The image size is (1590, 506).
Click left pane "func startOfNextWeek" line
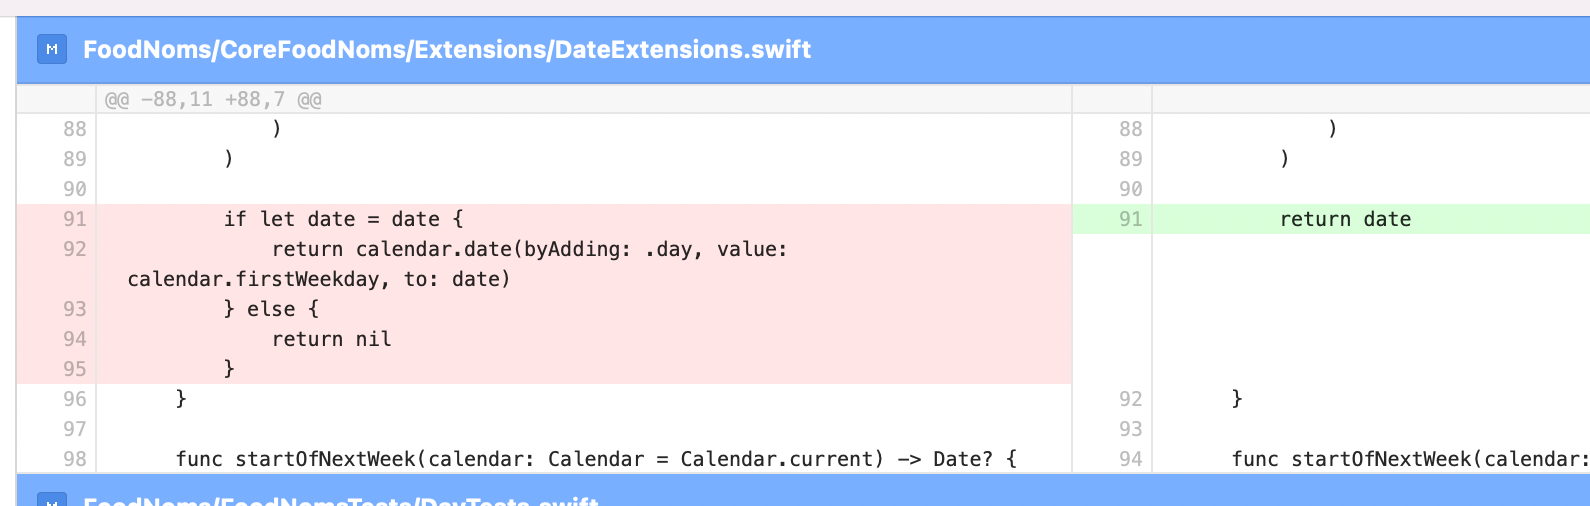(x=596, y=459)
